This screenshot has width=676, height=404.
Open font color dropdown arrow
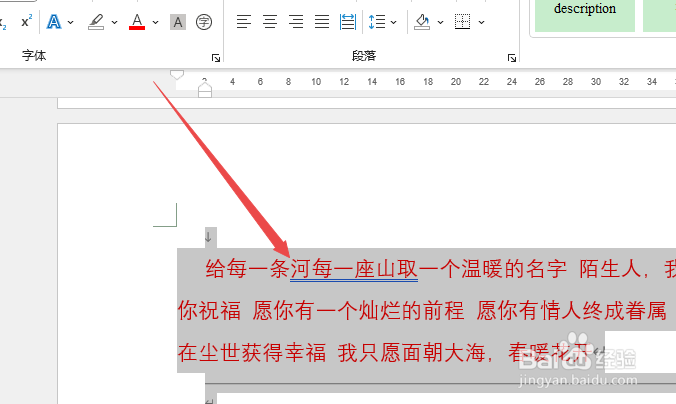point(156,22)
